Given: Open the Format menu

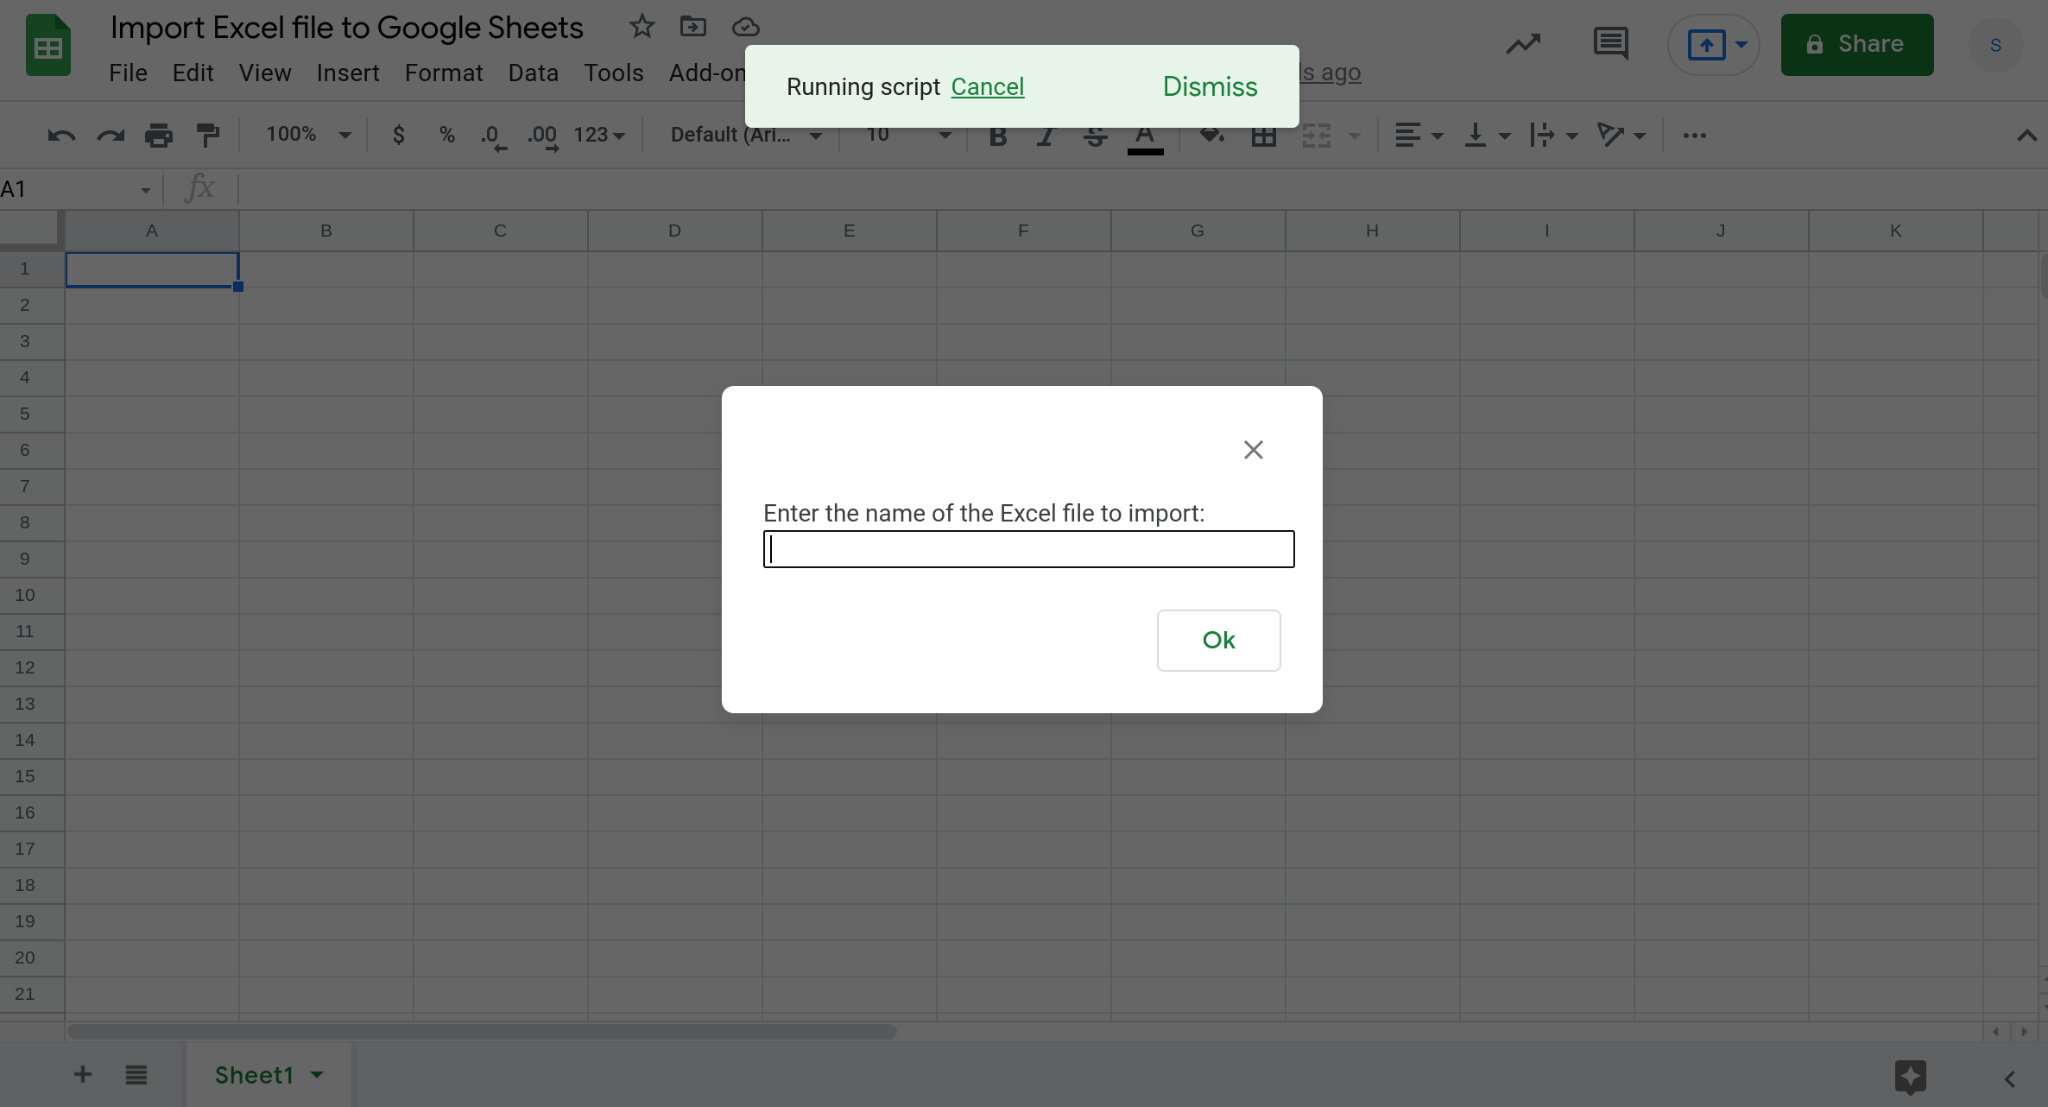Looking at the screenshot, I should (x=444, y=73).
